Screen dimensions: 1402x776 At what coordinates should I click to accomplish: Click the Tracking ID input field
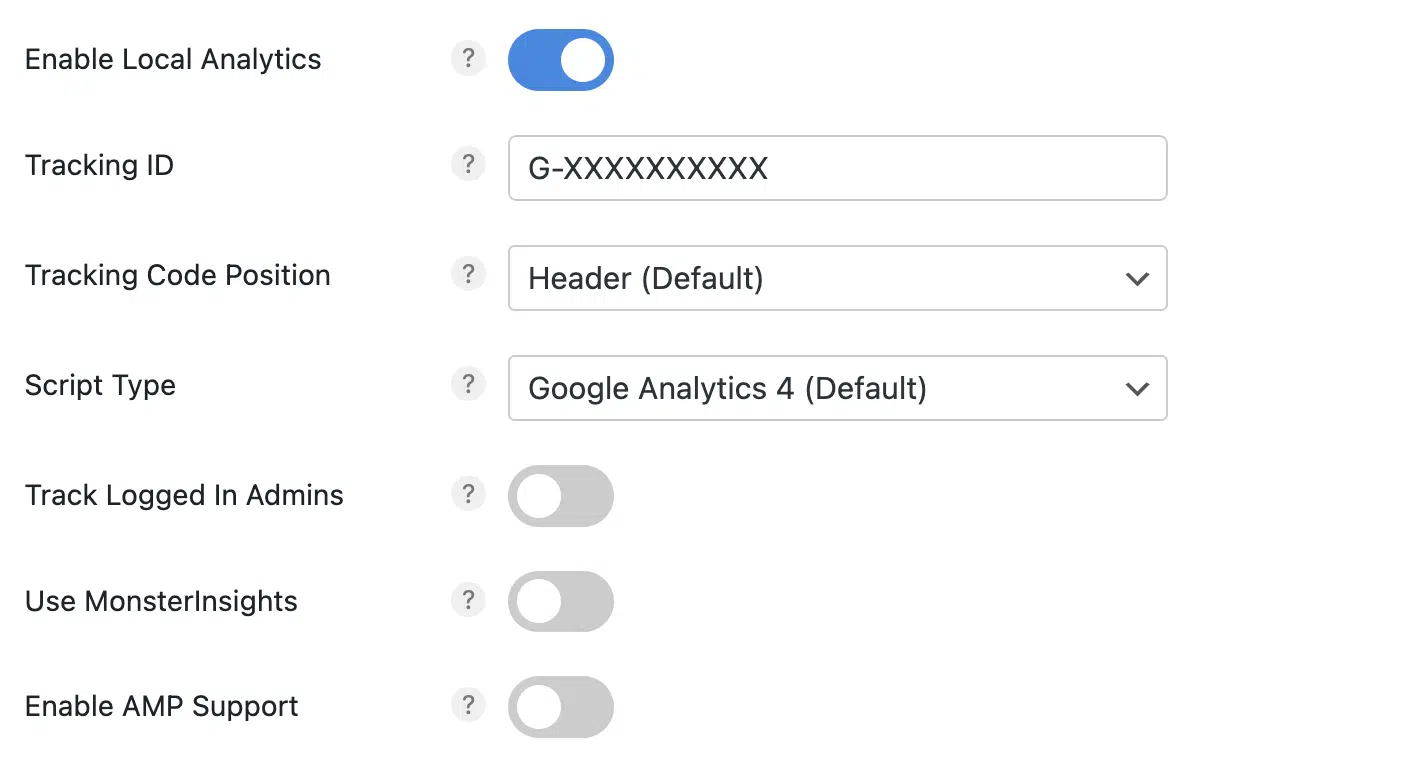[837, 168]
